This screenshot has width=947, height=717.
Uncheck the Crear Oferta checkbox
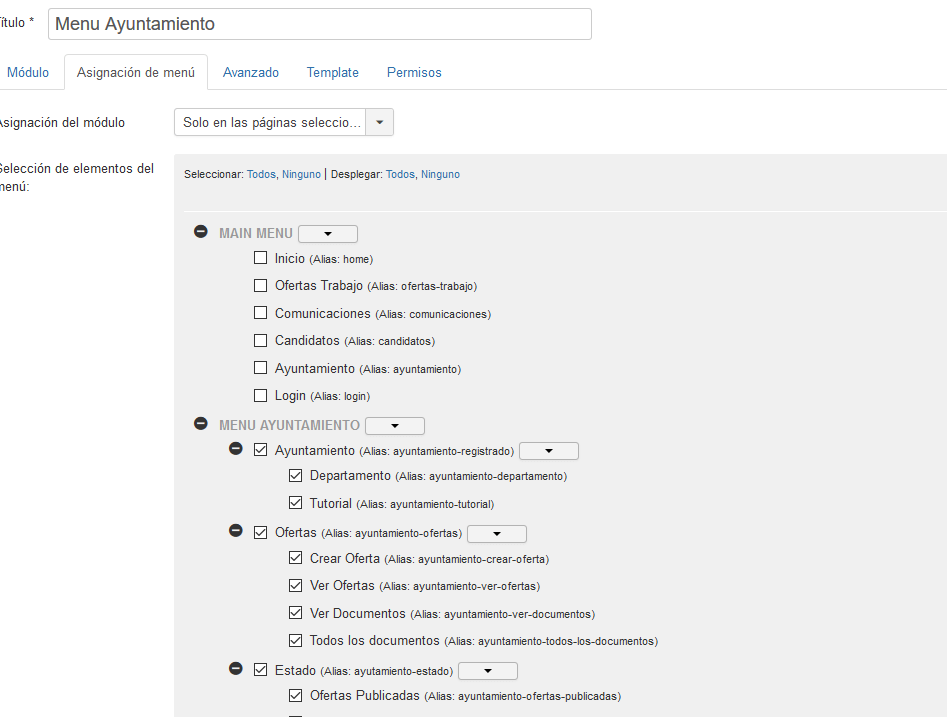[x=295, y=558]
